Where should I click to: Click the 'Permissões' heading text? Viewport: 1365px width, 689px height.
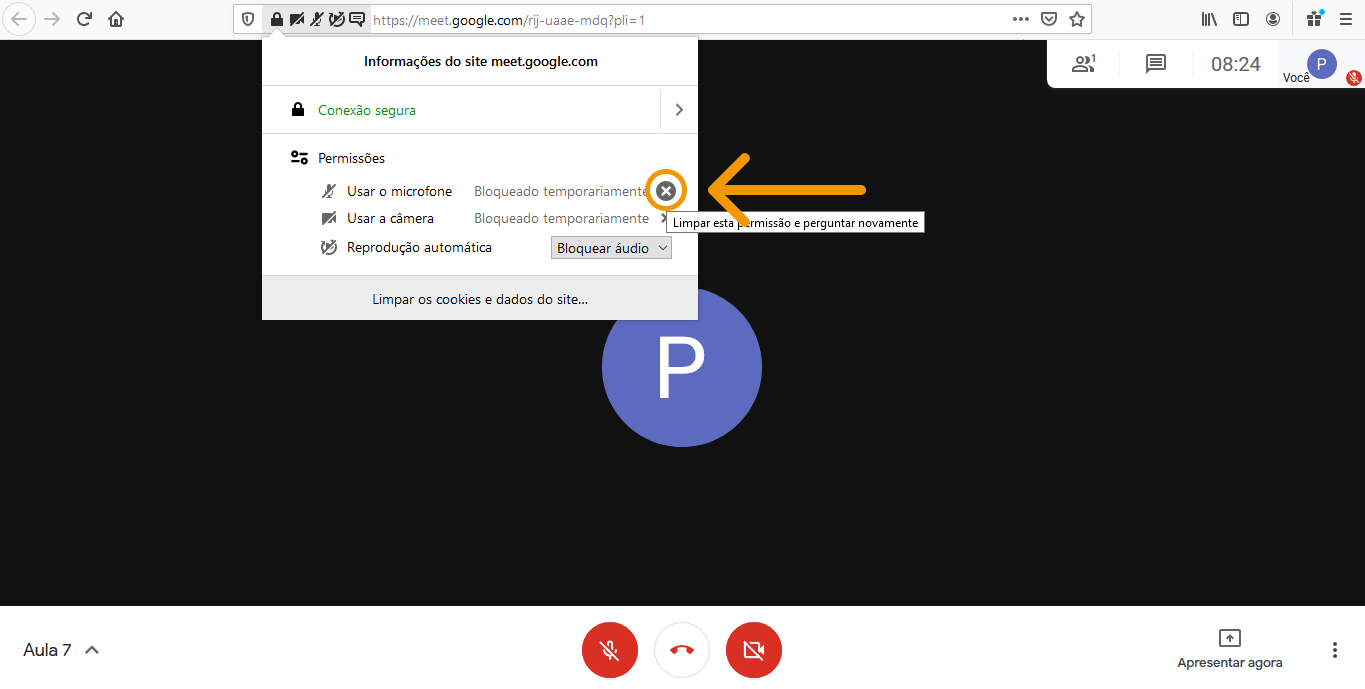click(351, 158)
